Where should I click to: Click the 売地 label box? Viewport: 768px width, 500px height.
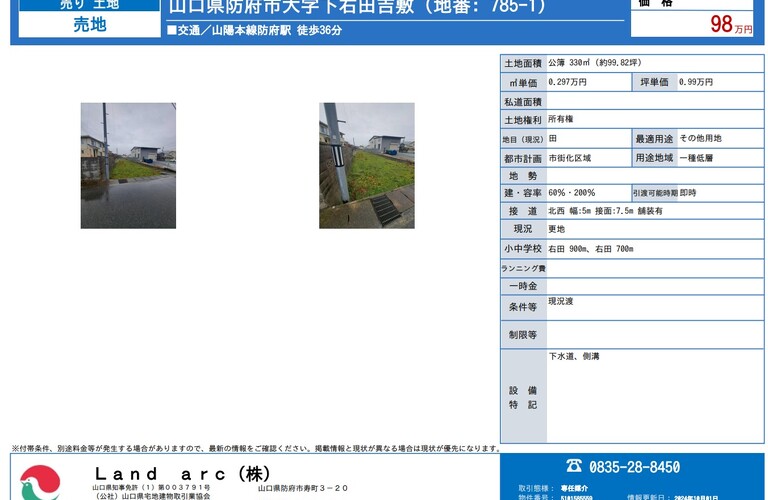pyautogui.click(x=90, y=24)
